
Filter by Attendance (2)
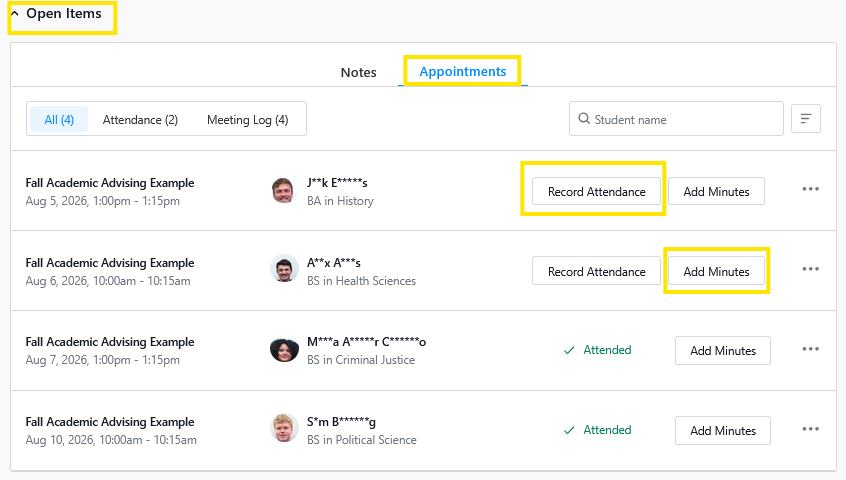[140, 119]
